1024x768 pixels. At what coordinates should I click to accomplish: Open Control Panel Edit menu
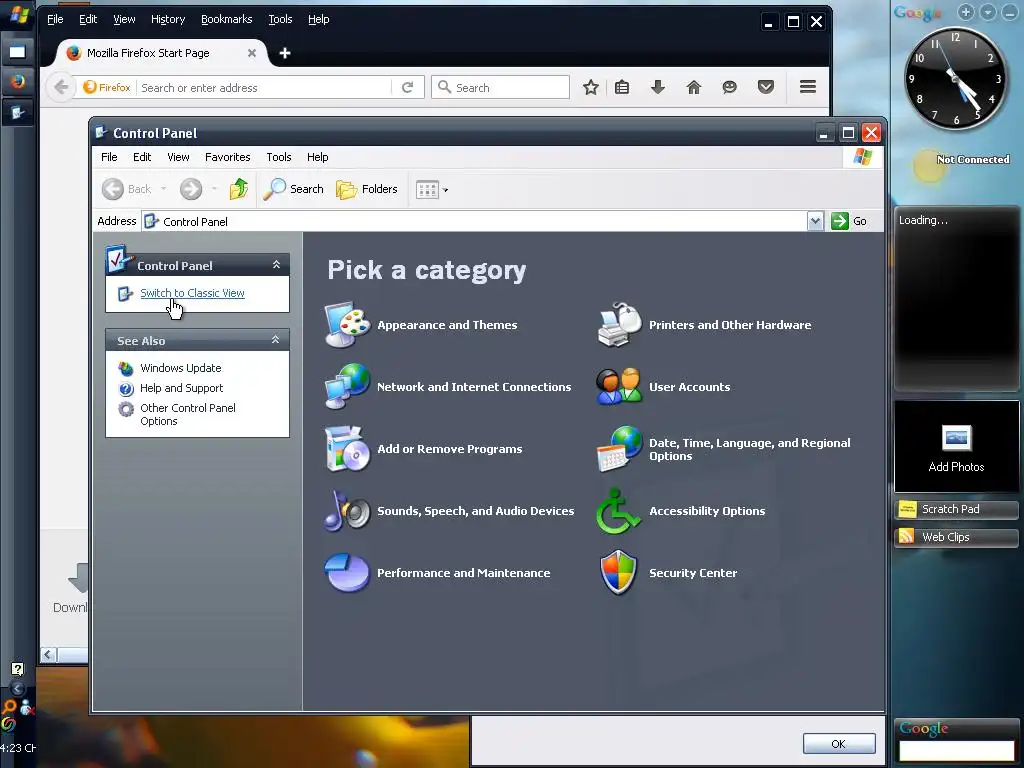(142, 157)
